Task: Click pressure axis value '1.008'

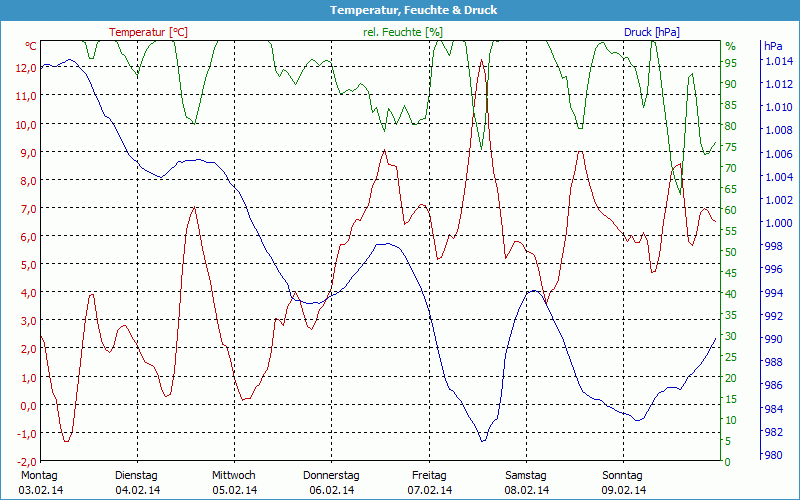Action: 779,130
